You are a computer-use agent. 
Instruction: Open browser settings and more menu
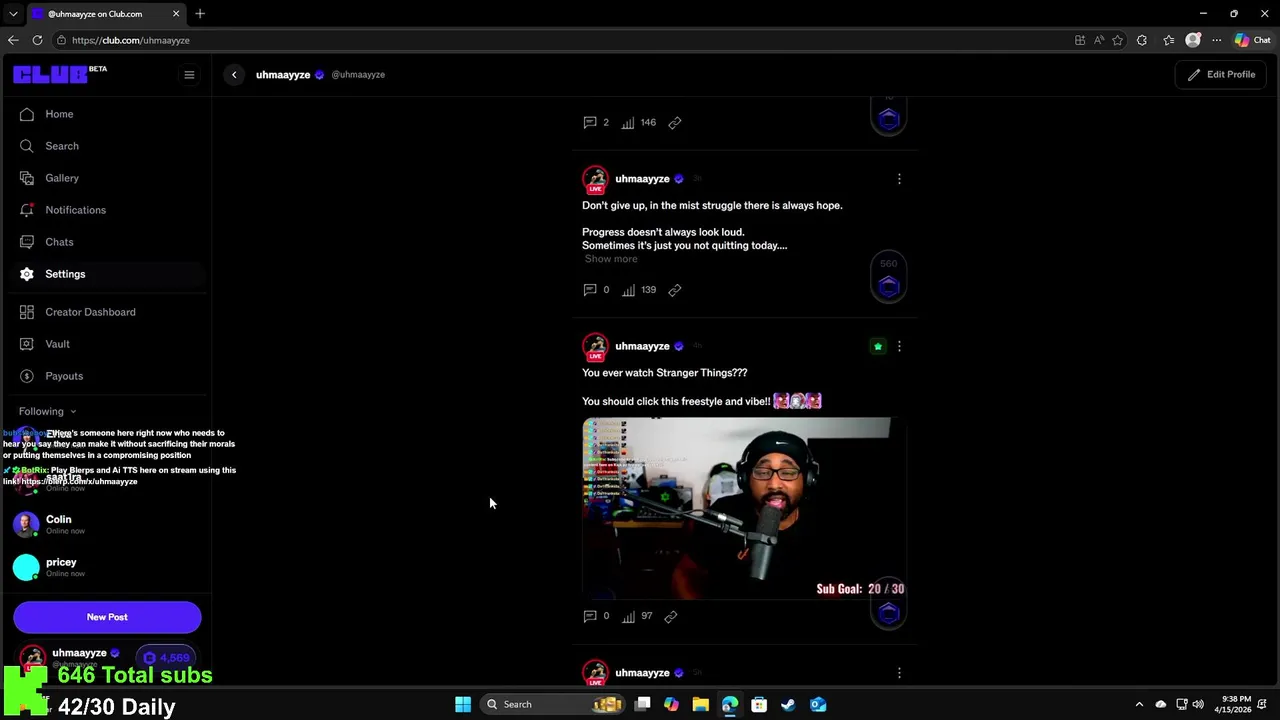pyautogui.click(x=1217, y=40)
